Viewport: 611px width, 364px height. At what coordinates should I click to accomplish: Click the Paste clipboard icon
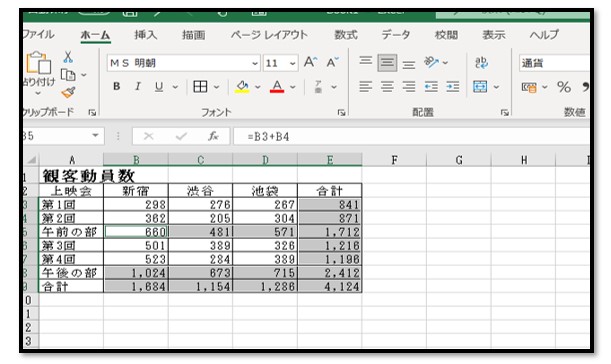(39, 62)
